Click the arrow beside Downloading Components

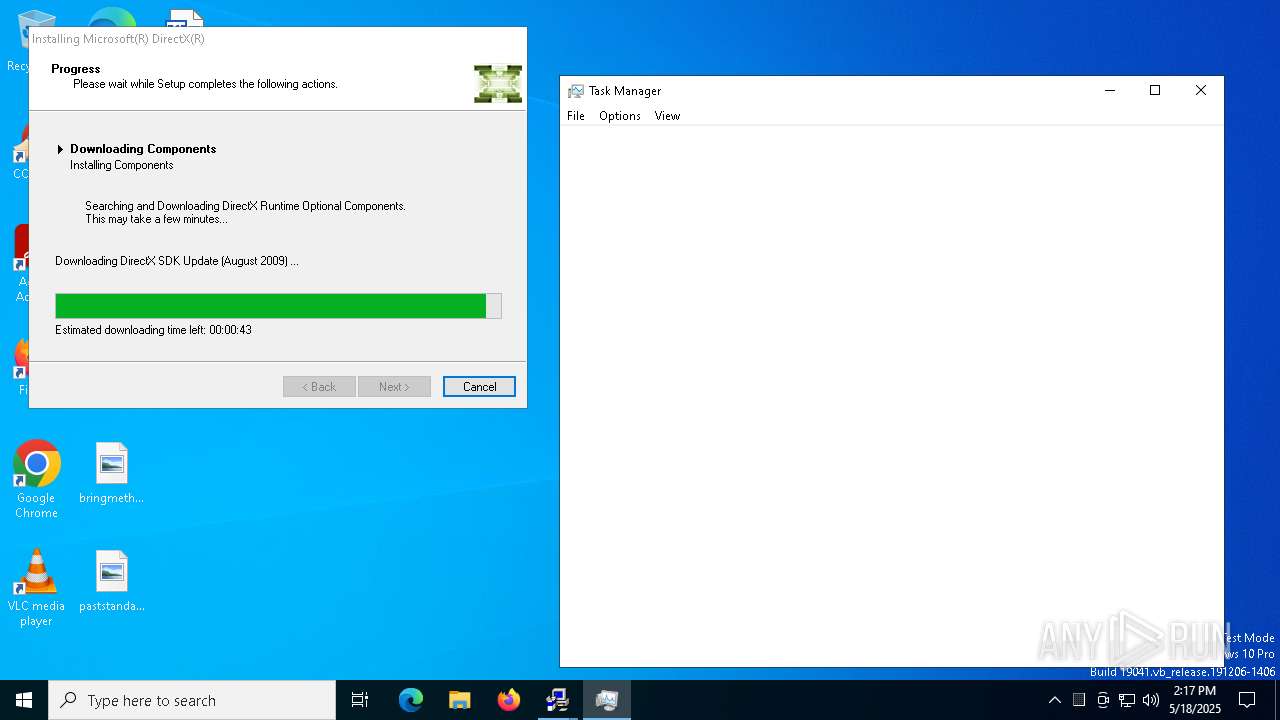tap(60, 149)
